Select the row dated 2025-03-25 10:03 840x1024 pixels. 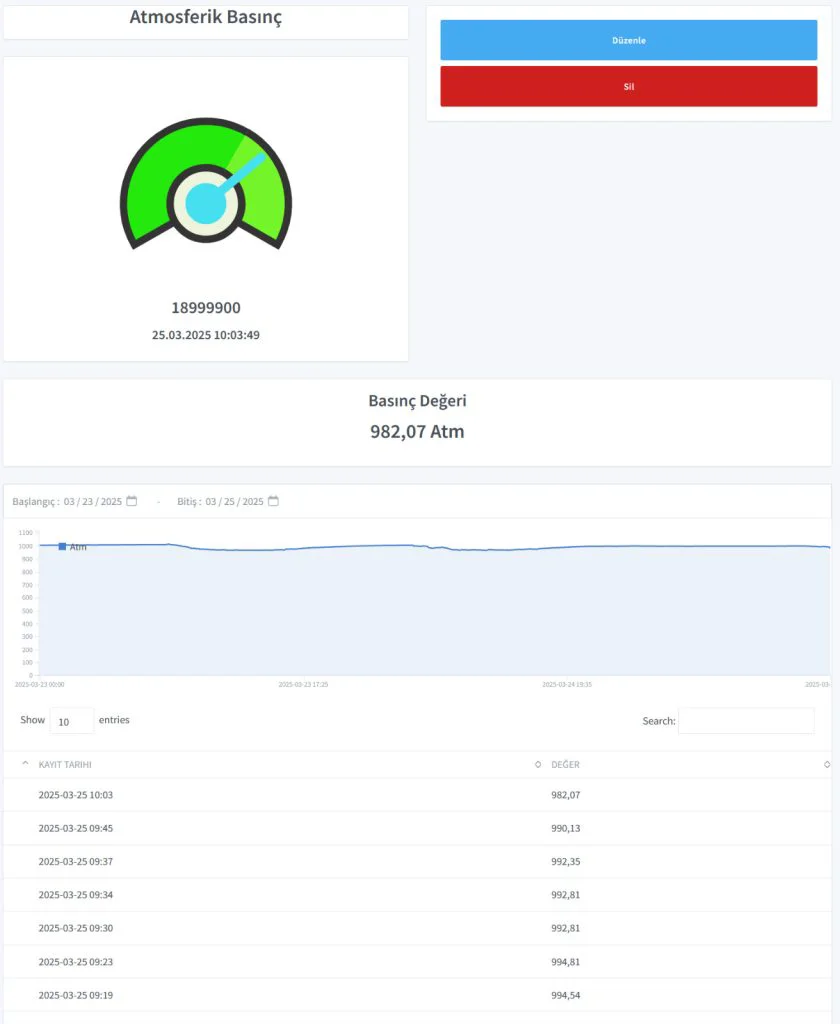click(x=76, y=795)
